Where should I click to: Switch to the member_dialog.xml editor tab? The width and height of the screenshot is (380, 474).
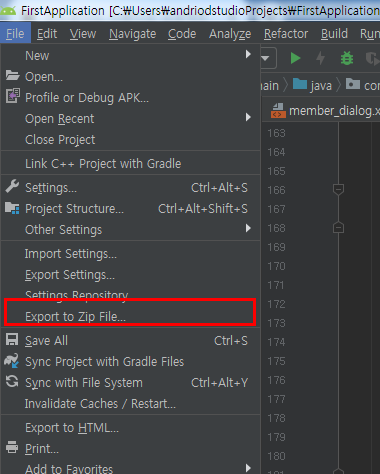tap(325, 111)
